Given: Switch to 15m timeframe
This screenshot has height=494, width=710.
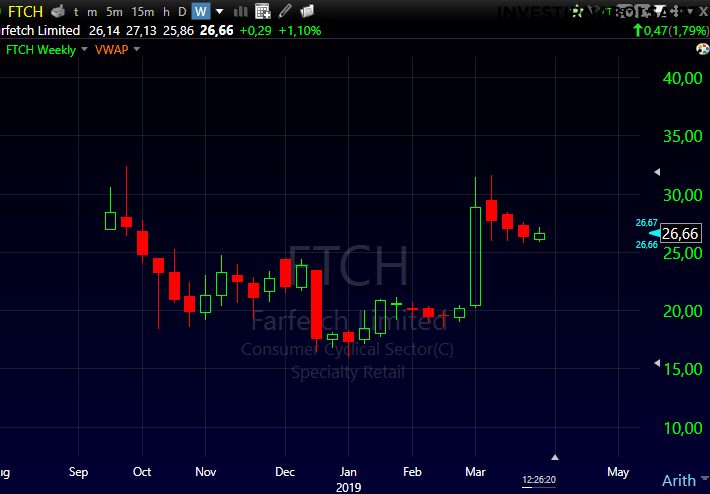Looking at the screenshot, I should pos(143,12).
